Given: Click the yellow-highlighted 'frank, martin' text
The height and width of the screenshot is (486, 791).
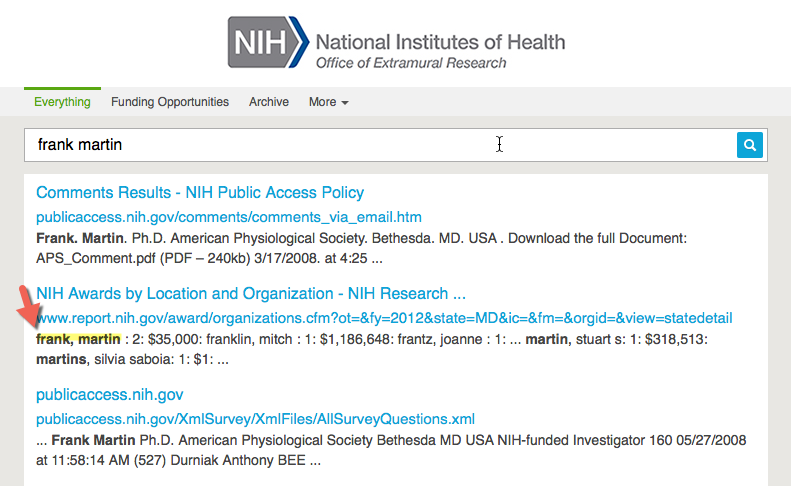Looking at the screenshot, I should pos(78,340).
